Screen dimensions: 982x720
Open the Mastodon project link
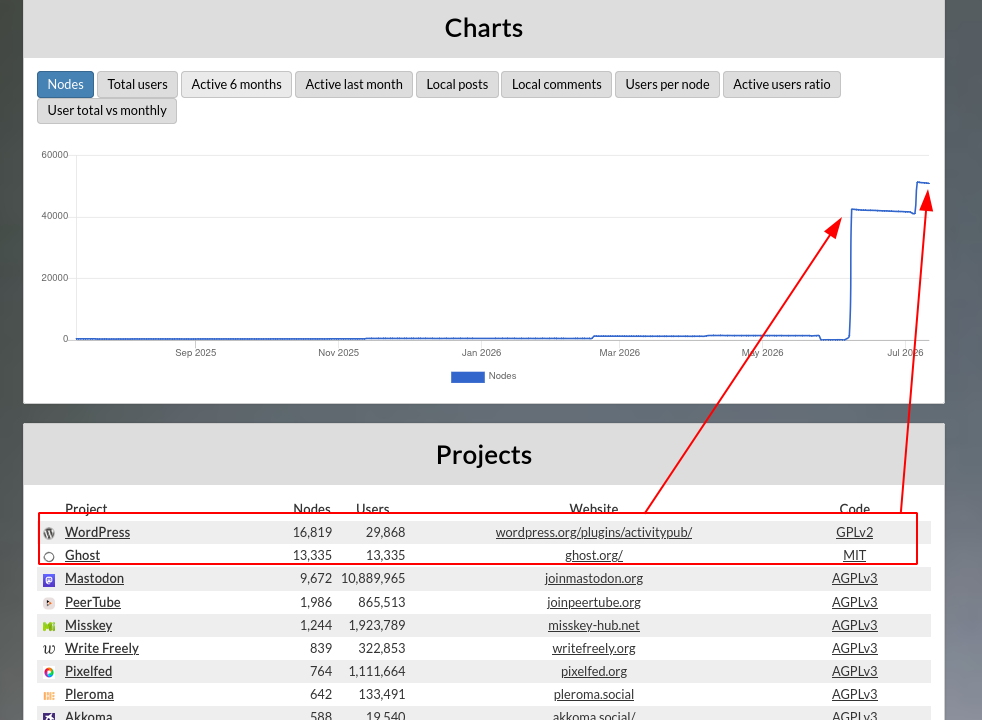point(95,579)
